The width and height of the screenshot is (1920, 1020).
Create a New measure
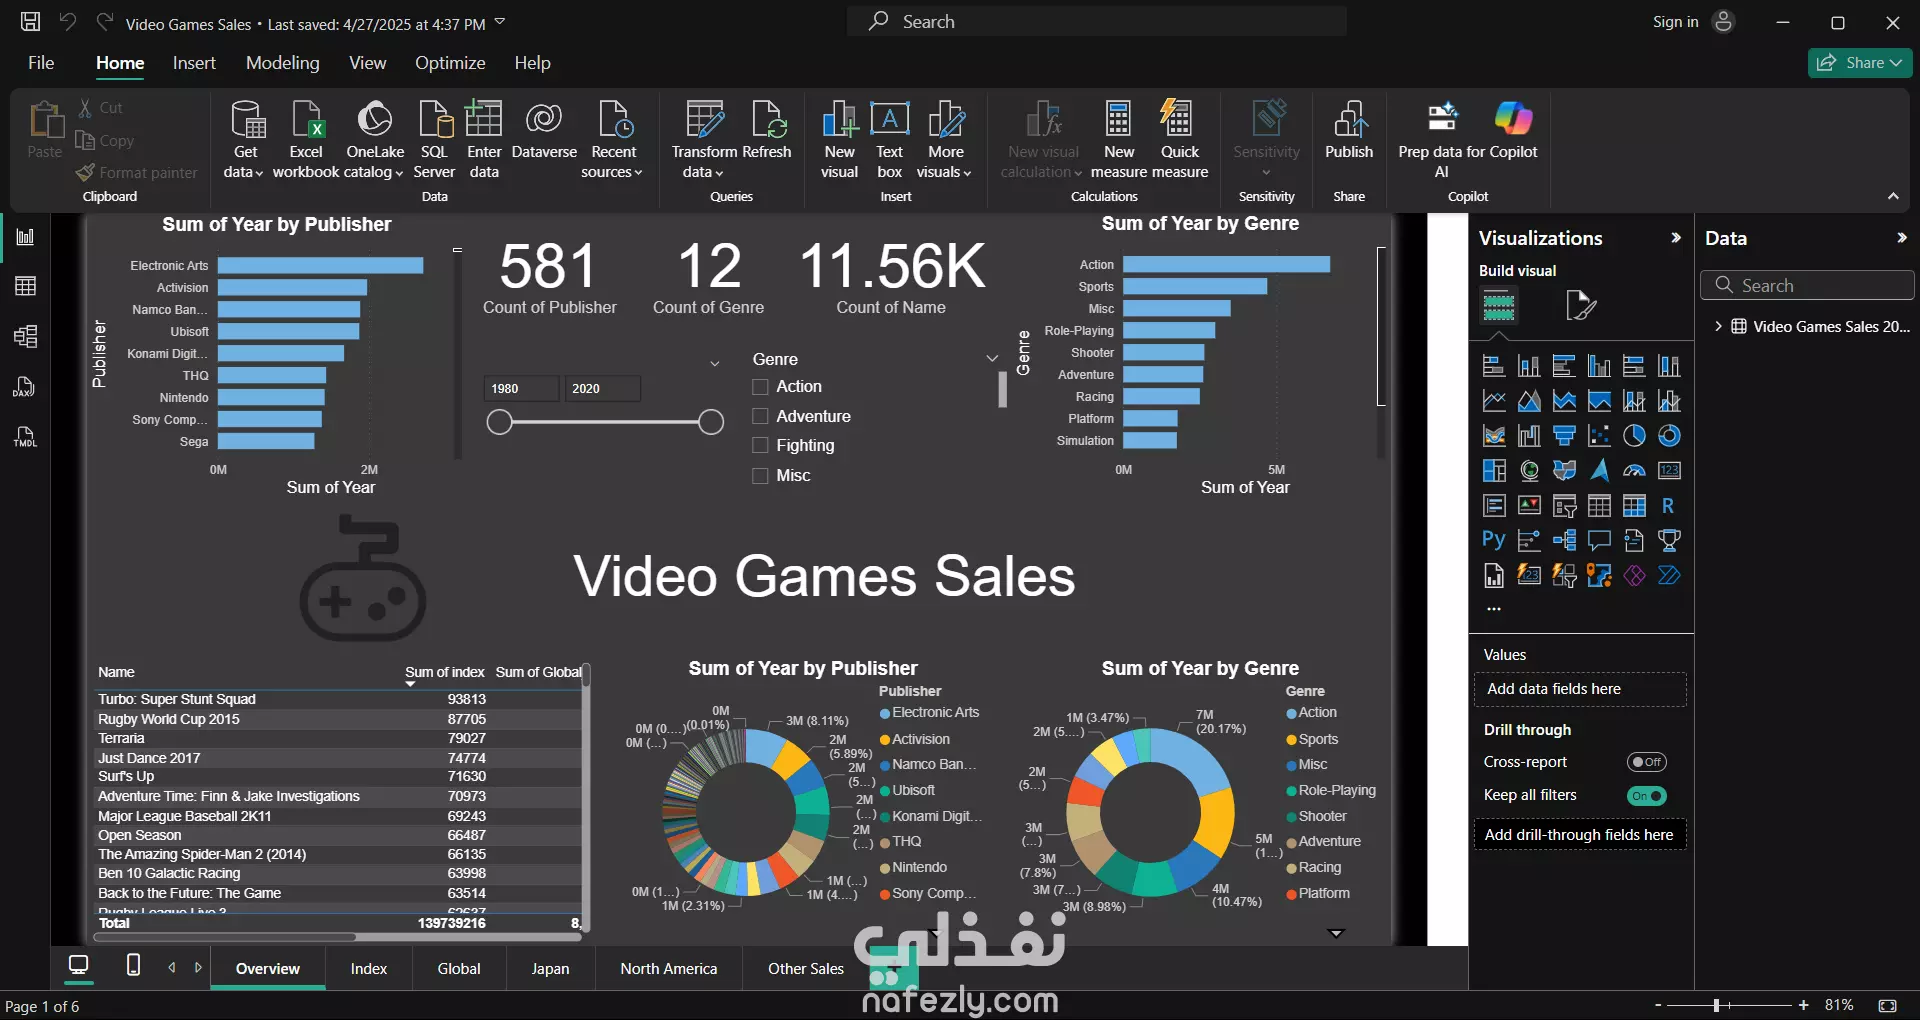point(1119,139)
